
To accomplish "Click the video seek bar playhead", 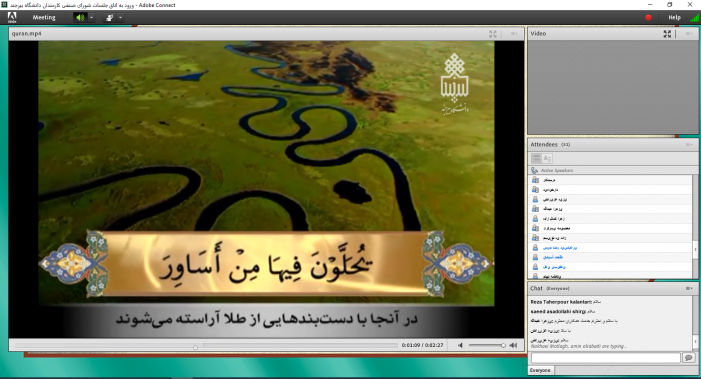I will 195,347.
